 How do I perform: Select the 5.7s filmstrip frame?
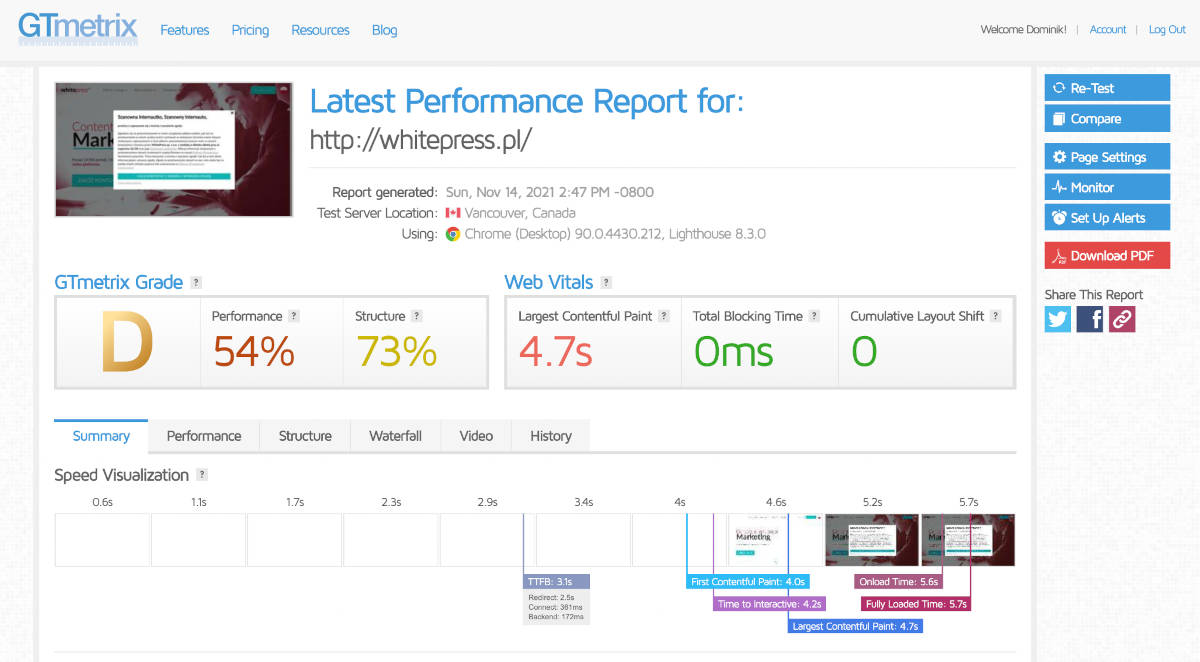968,540
